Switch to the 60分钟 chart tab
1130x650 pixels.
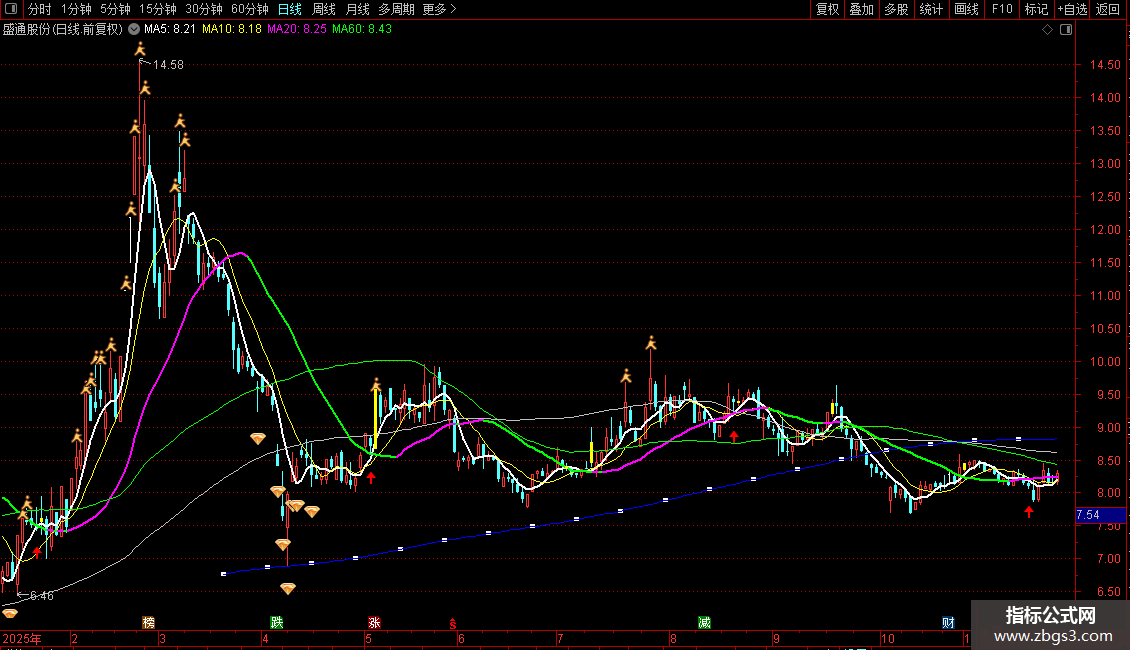coord(250,10)
